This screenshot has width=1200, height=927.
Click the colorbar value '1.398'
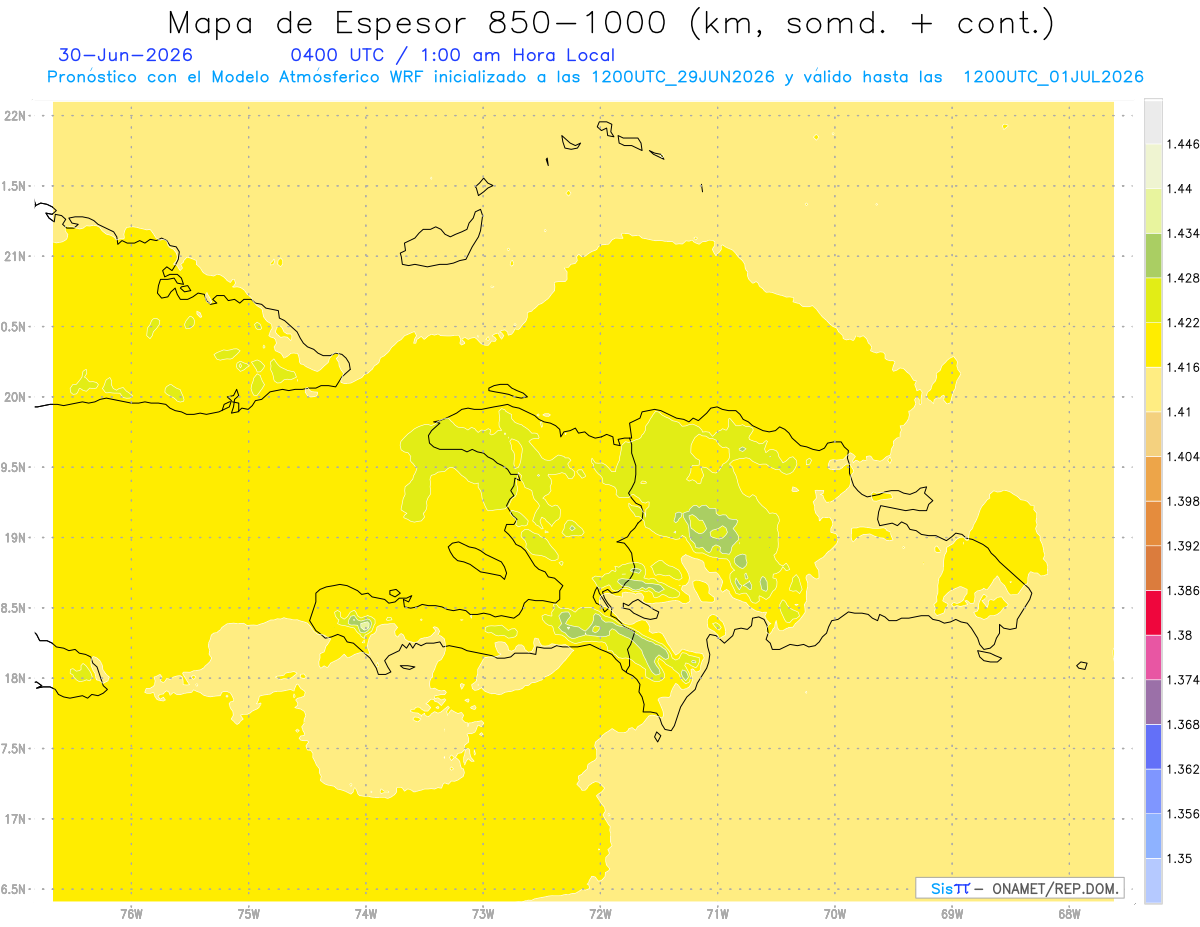[1183, 501]
